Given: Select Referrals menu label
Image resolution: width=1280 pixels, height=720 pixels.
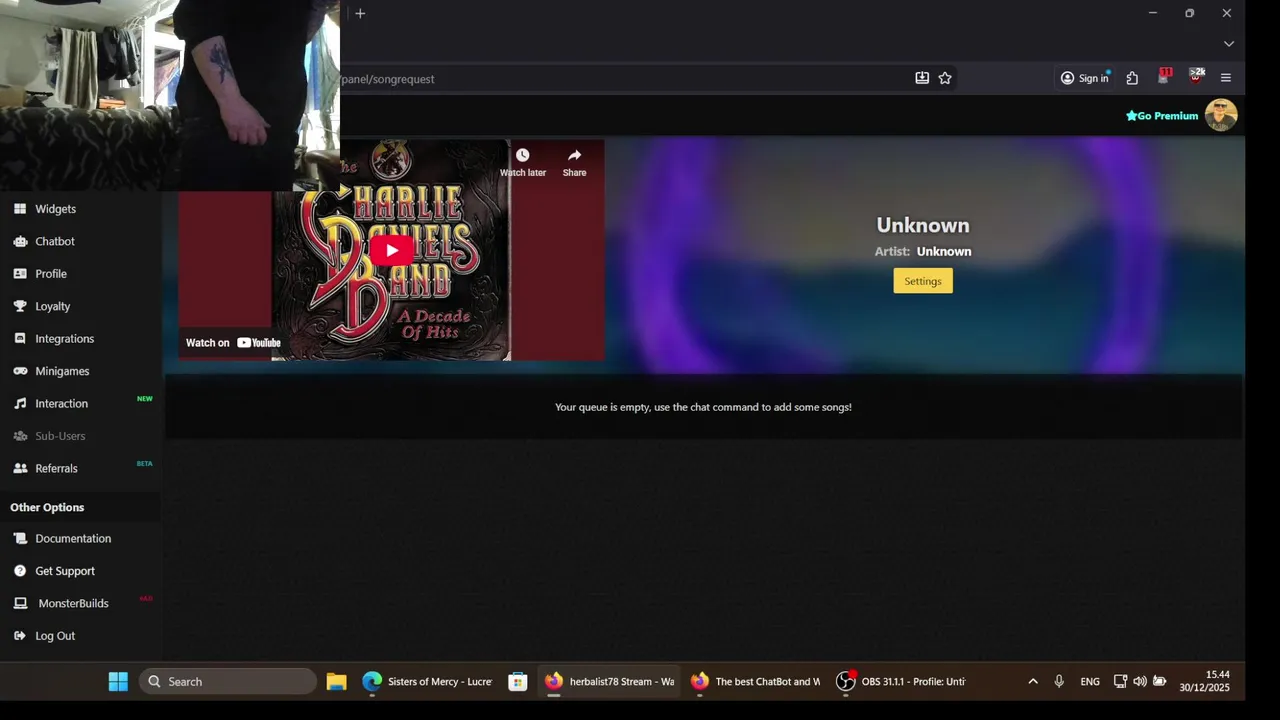Looking at the screenshot, I should coord(56,468).
